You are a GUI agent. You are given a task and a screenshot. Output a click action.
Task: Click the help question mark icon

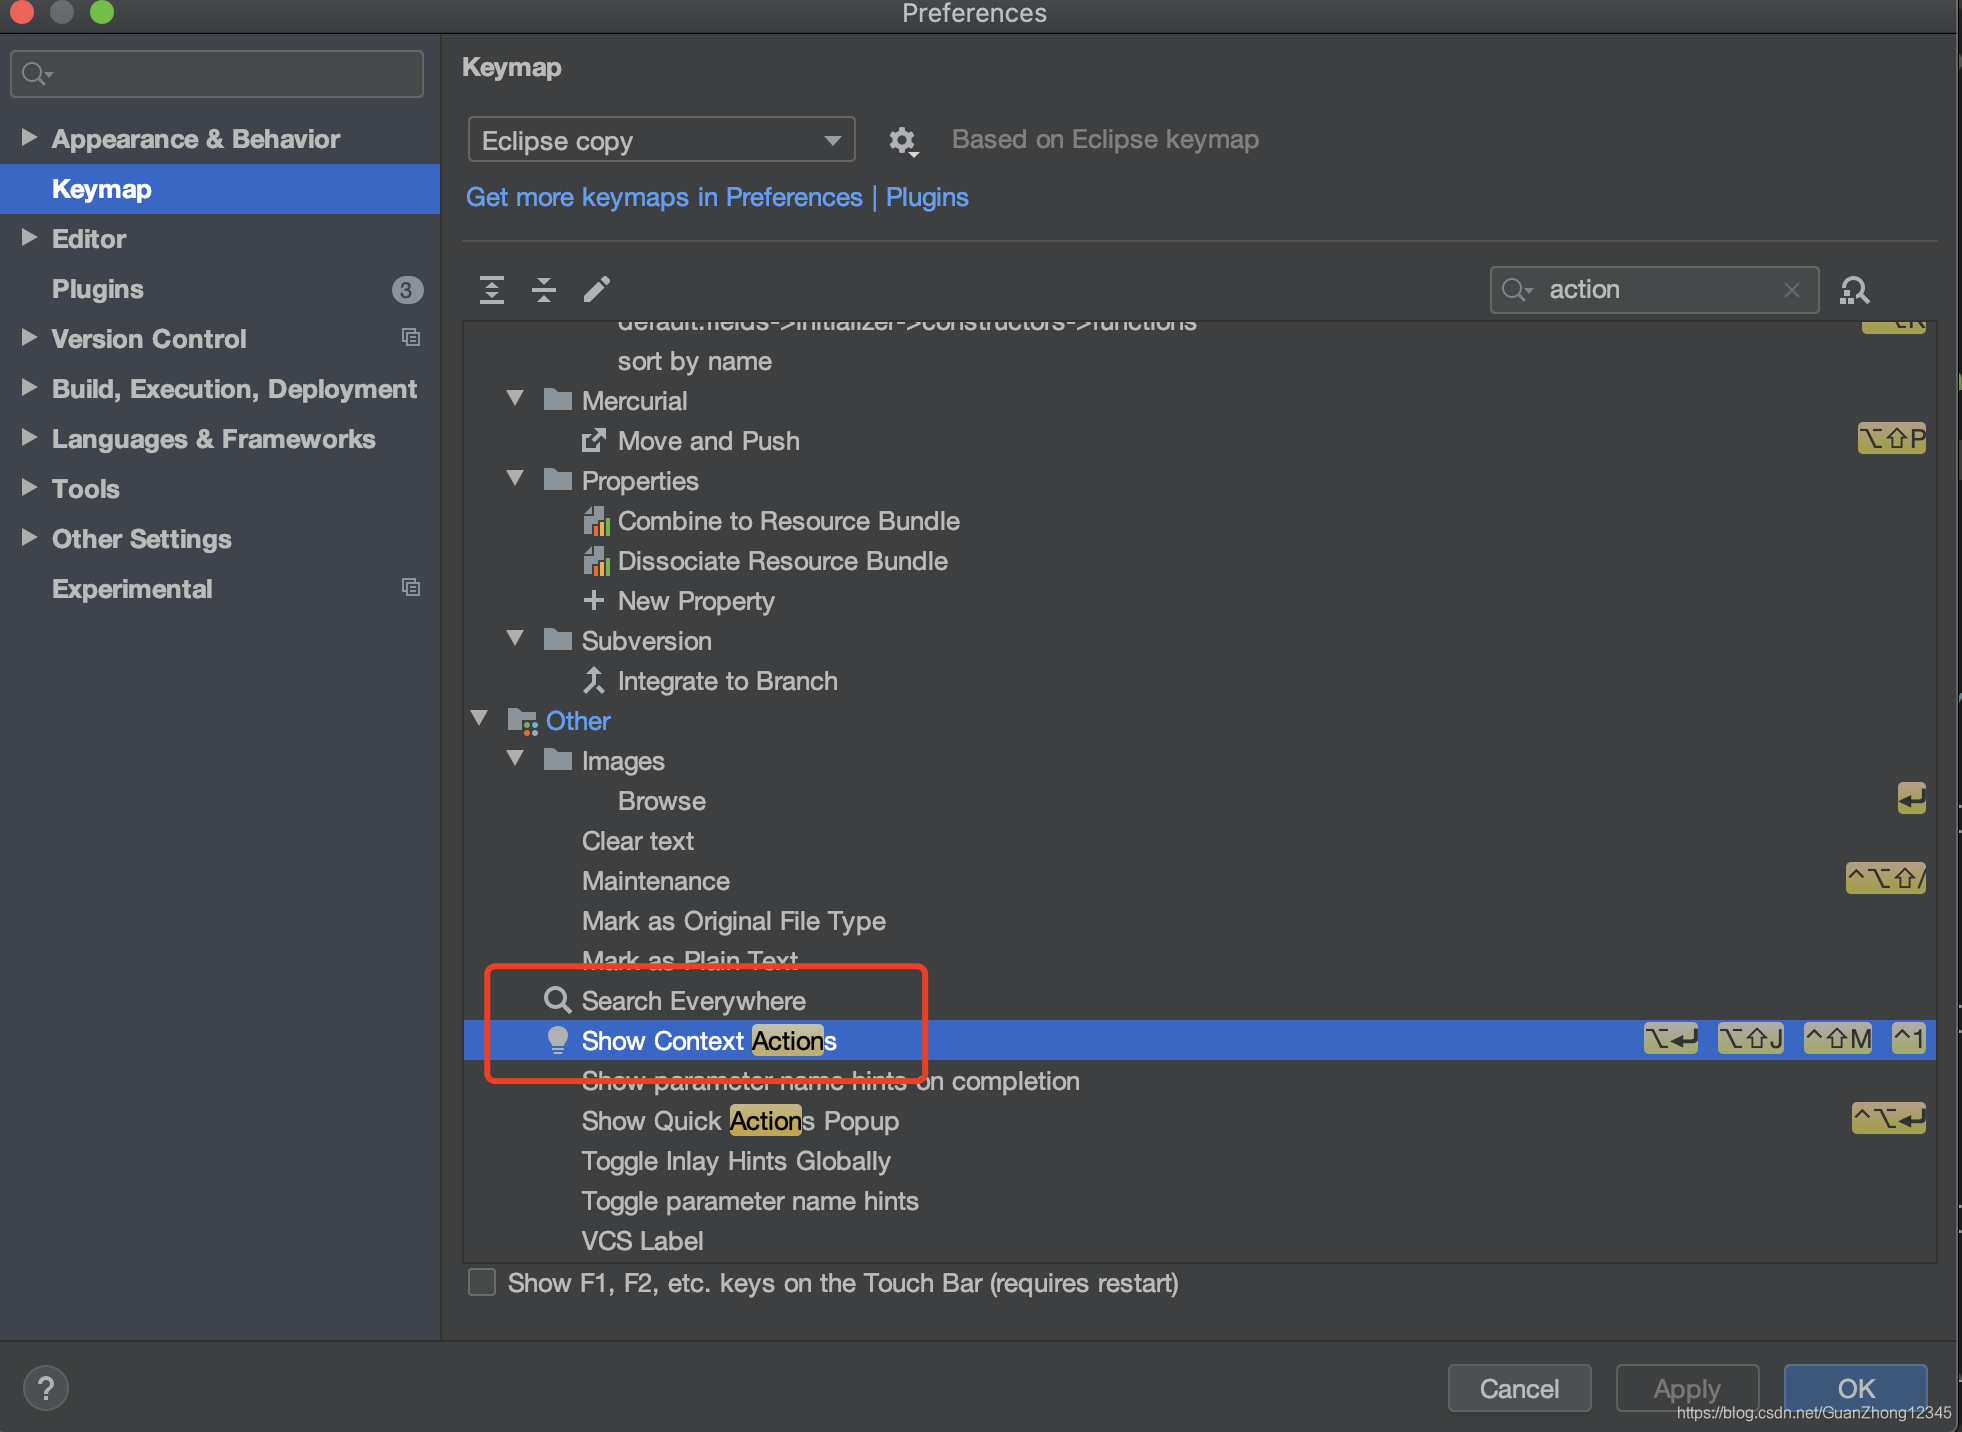pyautogui.click(x=45, y=1387)
